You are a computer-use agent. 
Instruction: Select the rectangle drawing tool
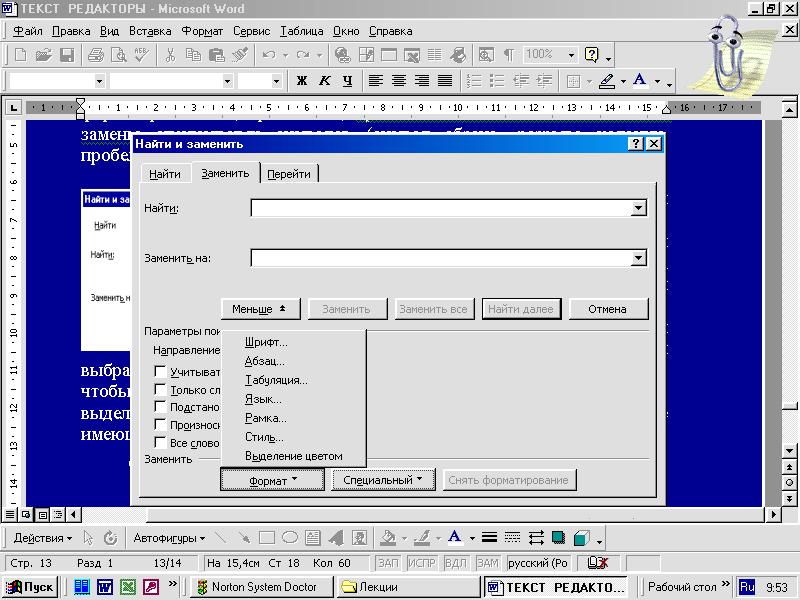click(x=267, y=538)
